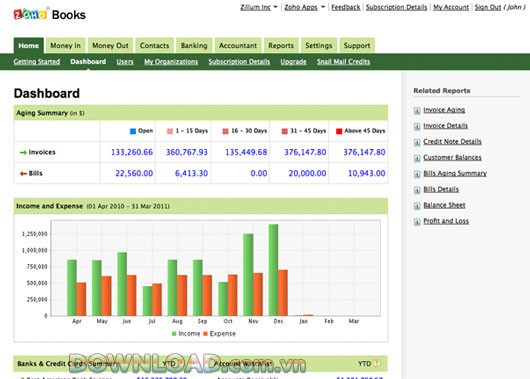Screen dimensions: 530x379
Task: Open the Invoice Aging report link
Action: pyautogui.click(x=444, y=110)
